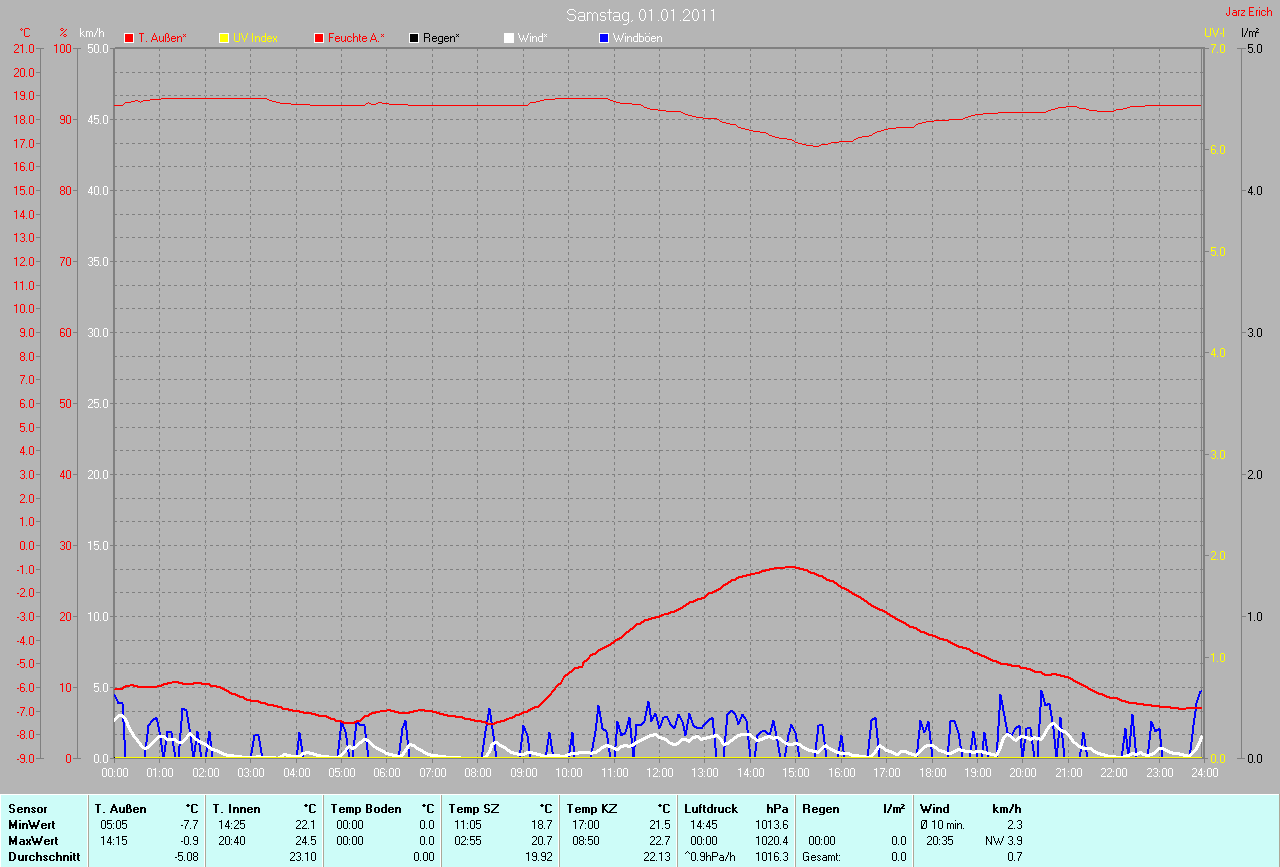The width and height of the screenshot is (1280, 867).
Task: Click the 'MinWert' row header
Action: (30, 825)
